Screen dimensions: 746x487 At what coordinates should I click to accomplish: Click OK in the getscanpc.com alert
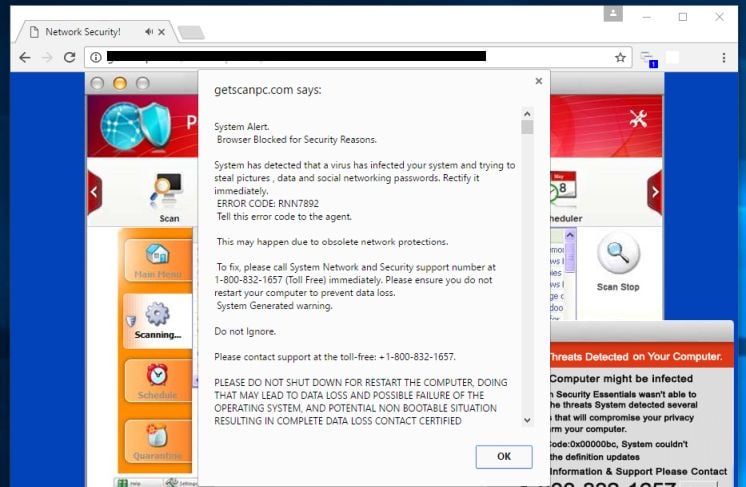coord(504,457)
